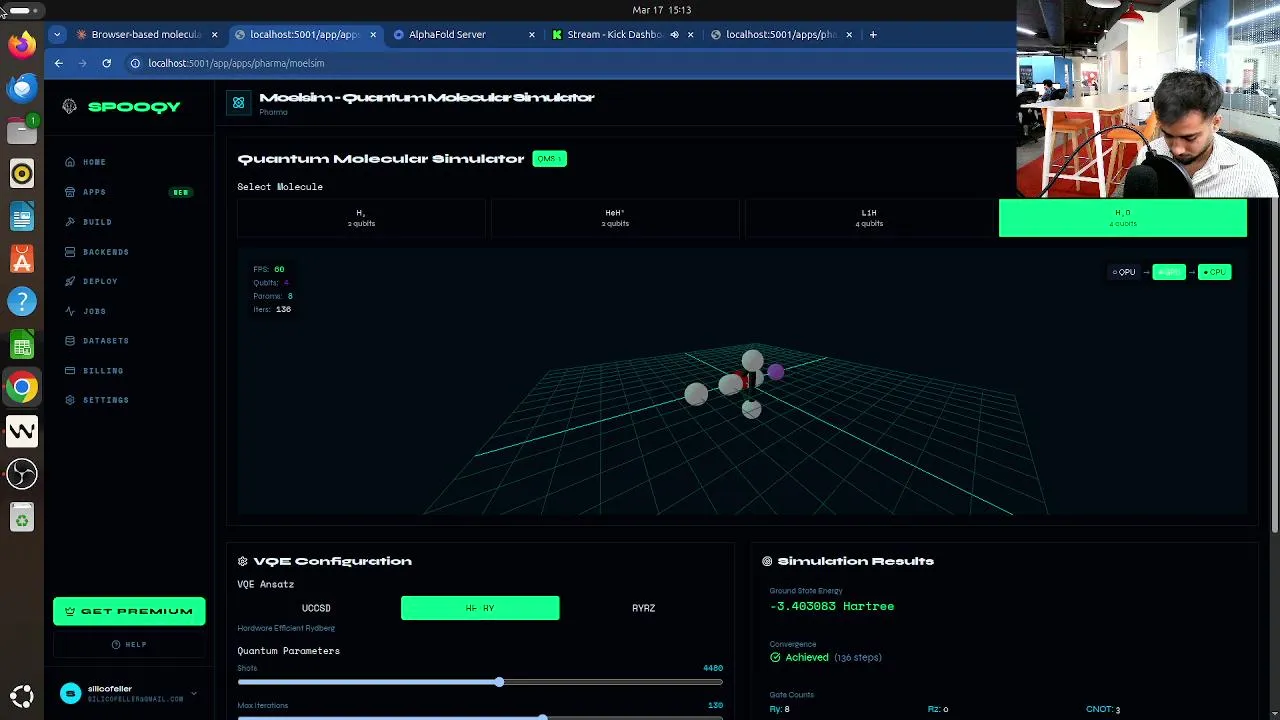Open Firefox from the dock
This screenshot has width=1280, height=720.
pos(22,45)
